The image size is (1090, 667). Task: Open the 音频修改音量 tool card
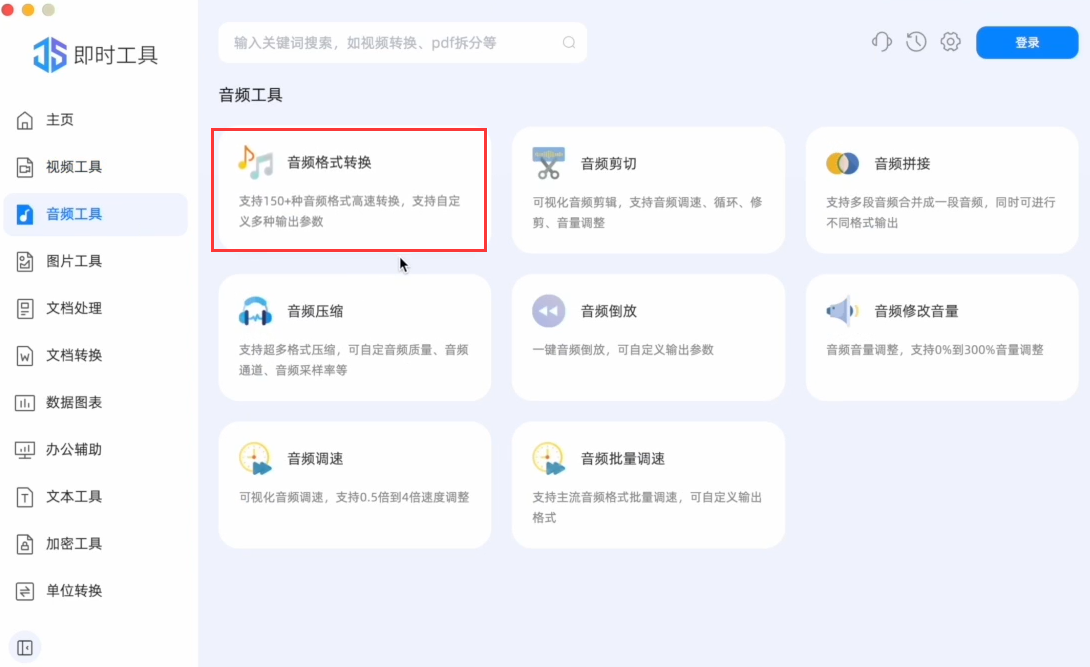pyautogui.click(x=941, y=338)
